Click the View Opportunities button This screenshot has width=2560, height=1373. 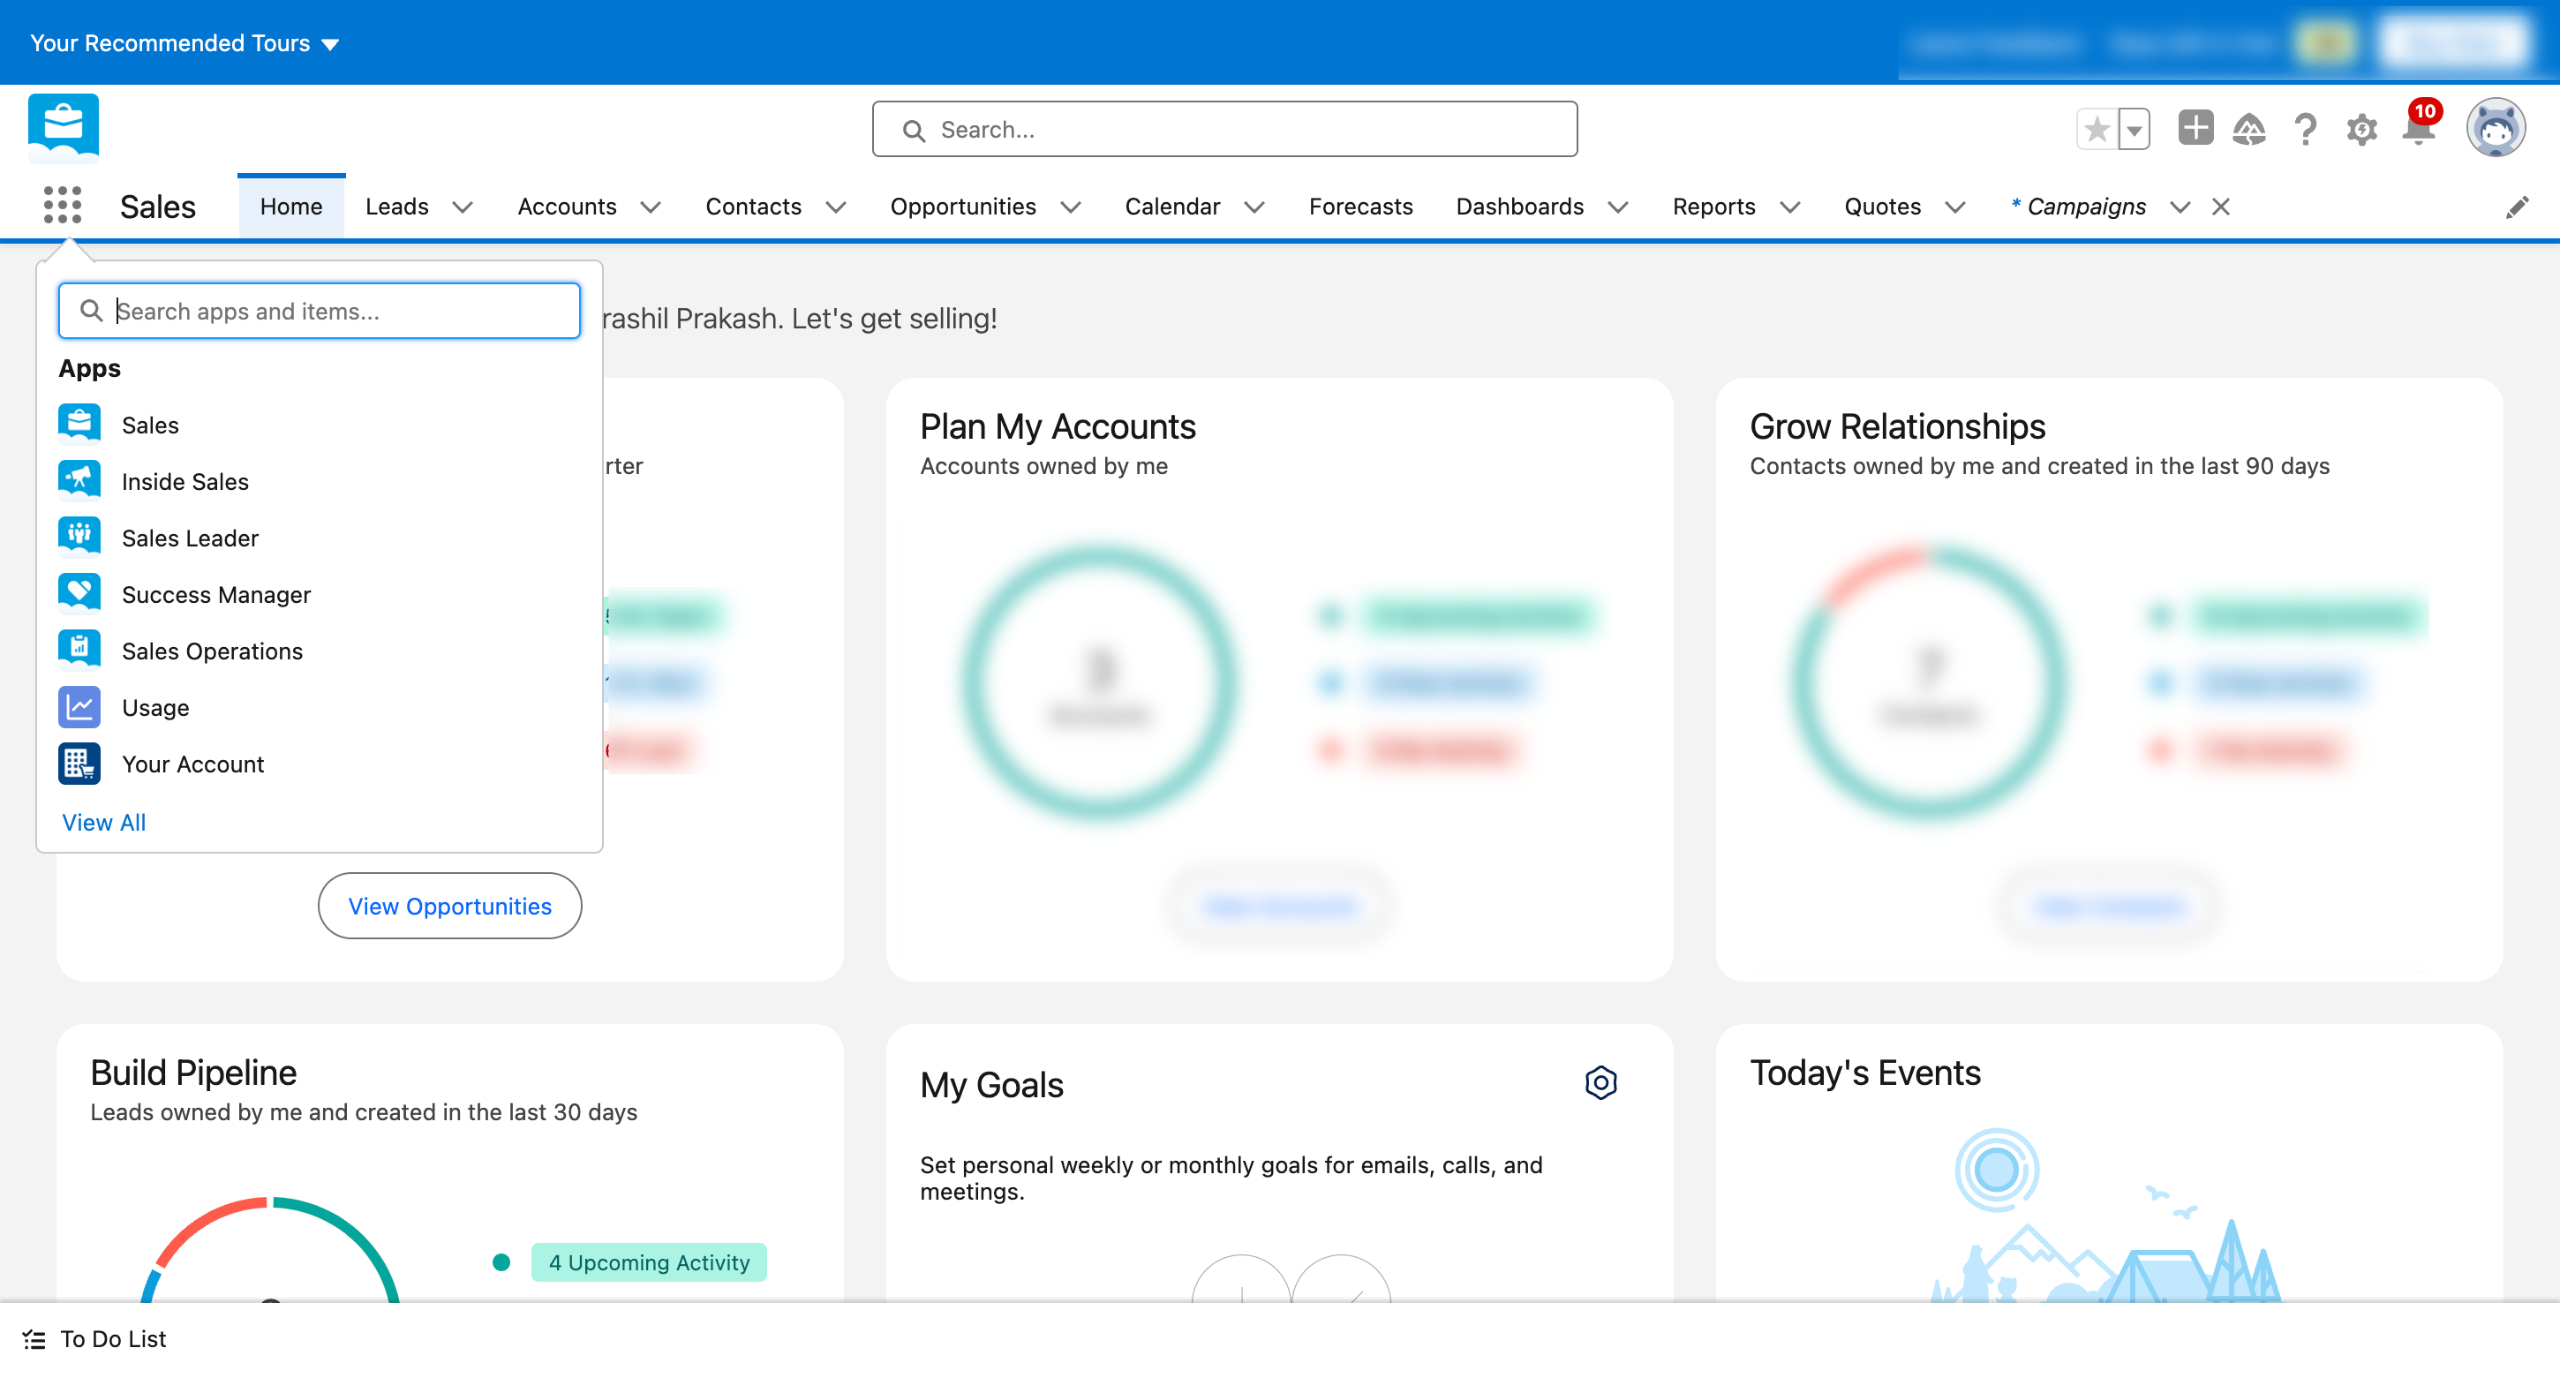click(449, 906)
